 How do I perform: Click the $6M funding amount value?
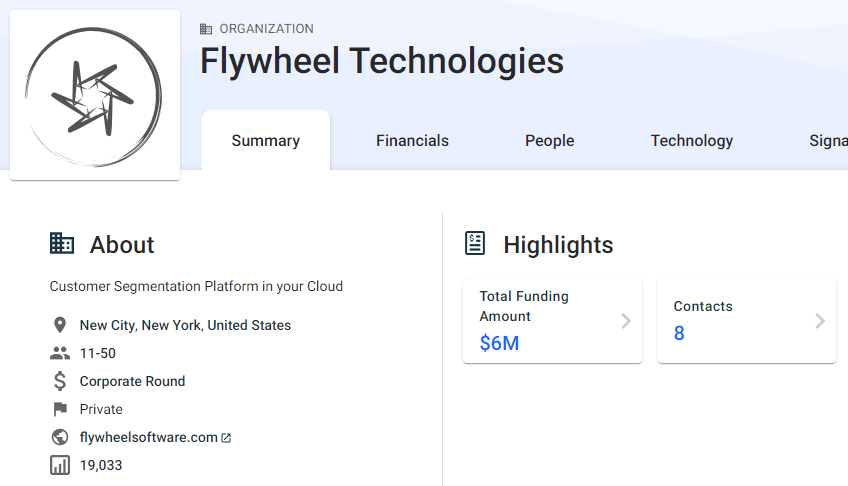[499, 344]
